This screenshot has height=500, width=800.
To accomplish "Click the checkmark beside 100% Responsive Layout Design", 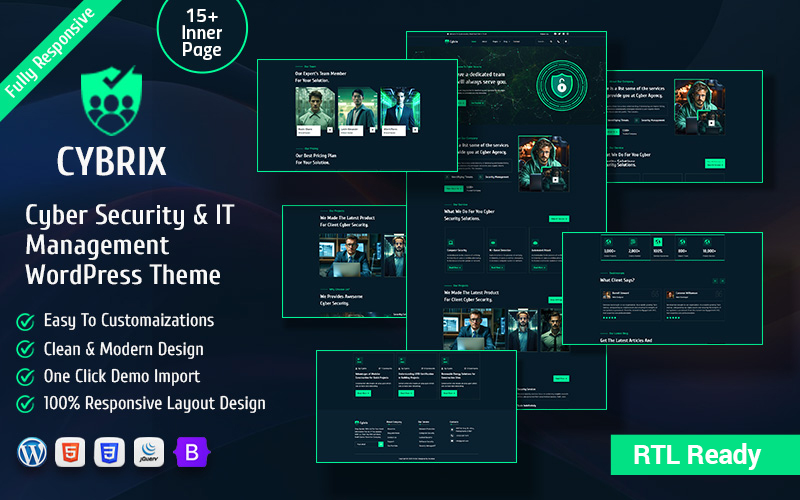I will pyautogui.click(x=25, y=404).
